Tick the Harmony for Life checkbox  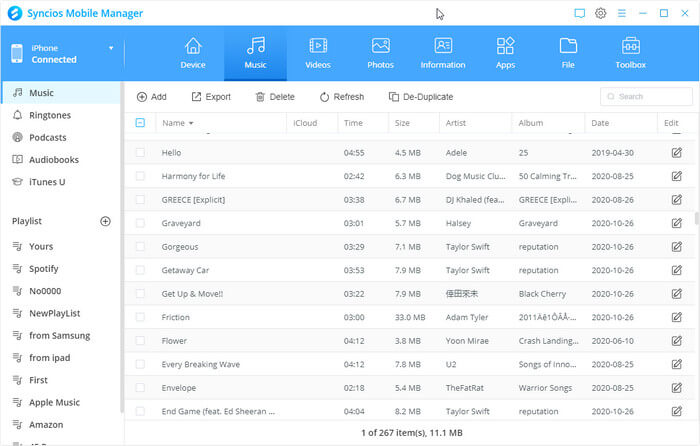pyautogui.click(x=140, y=176)
